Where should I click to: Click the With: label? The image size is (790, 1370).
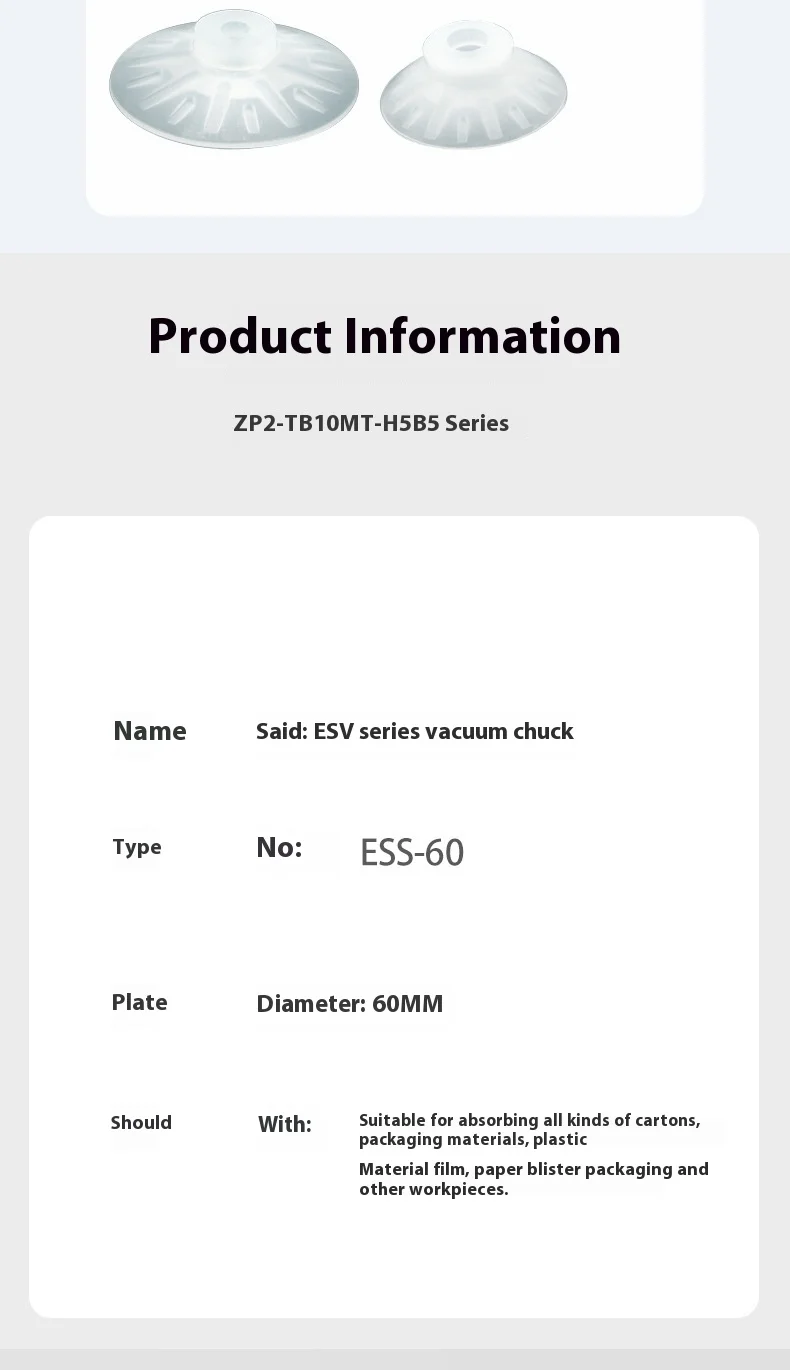pos(285,1125)
